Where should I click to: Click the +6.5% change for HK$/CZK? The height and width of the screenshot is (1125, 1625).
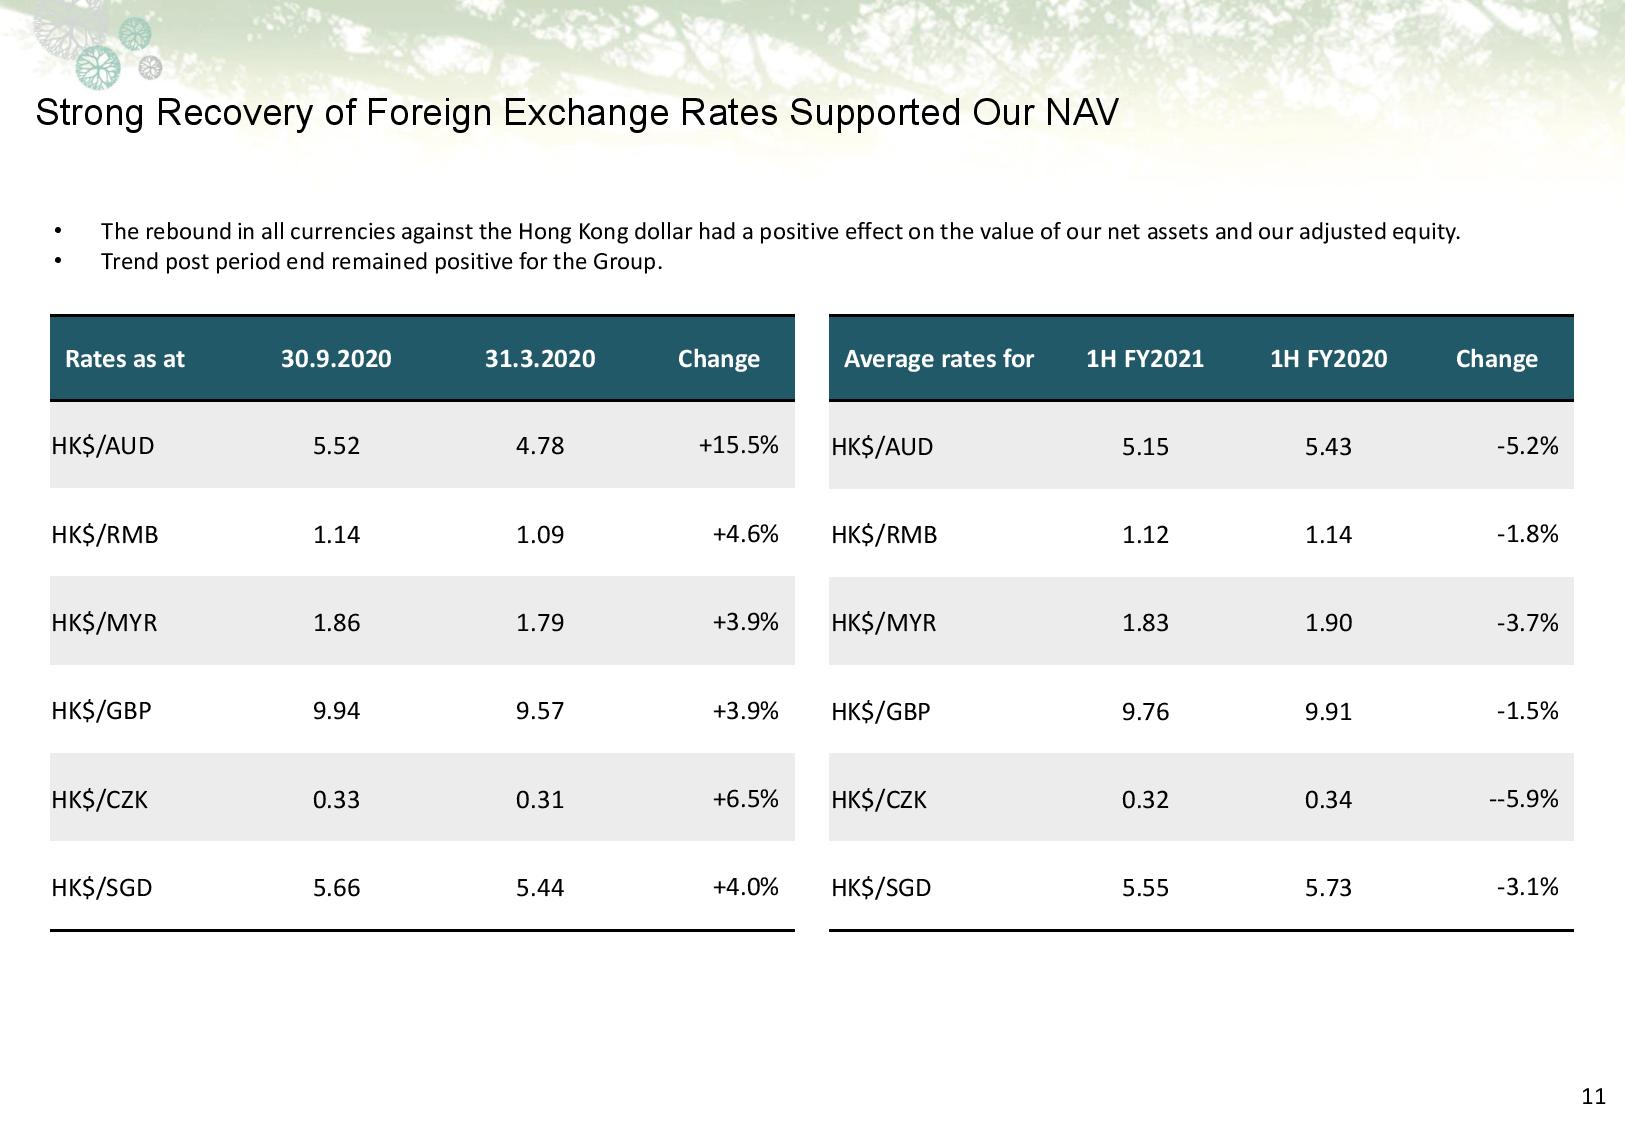click(745, 799)
